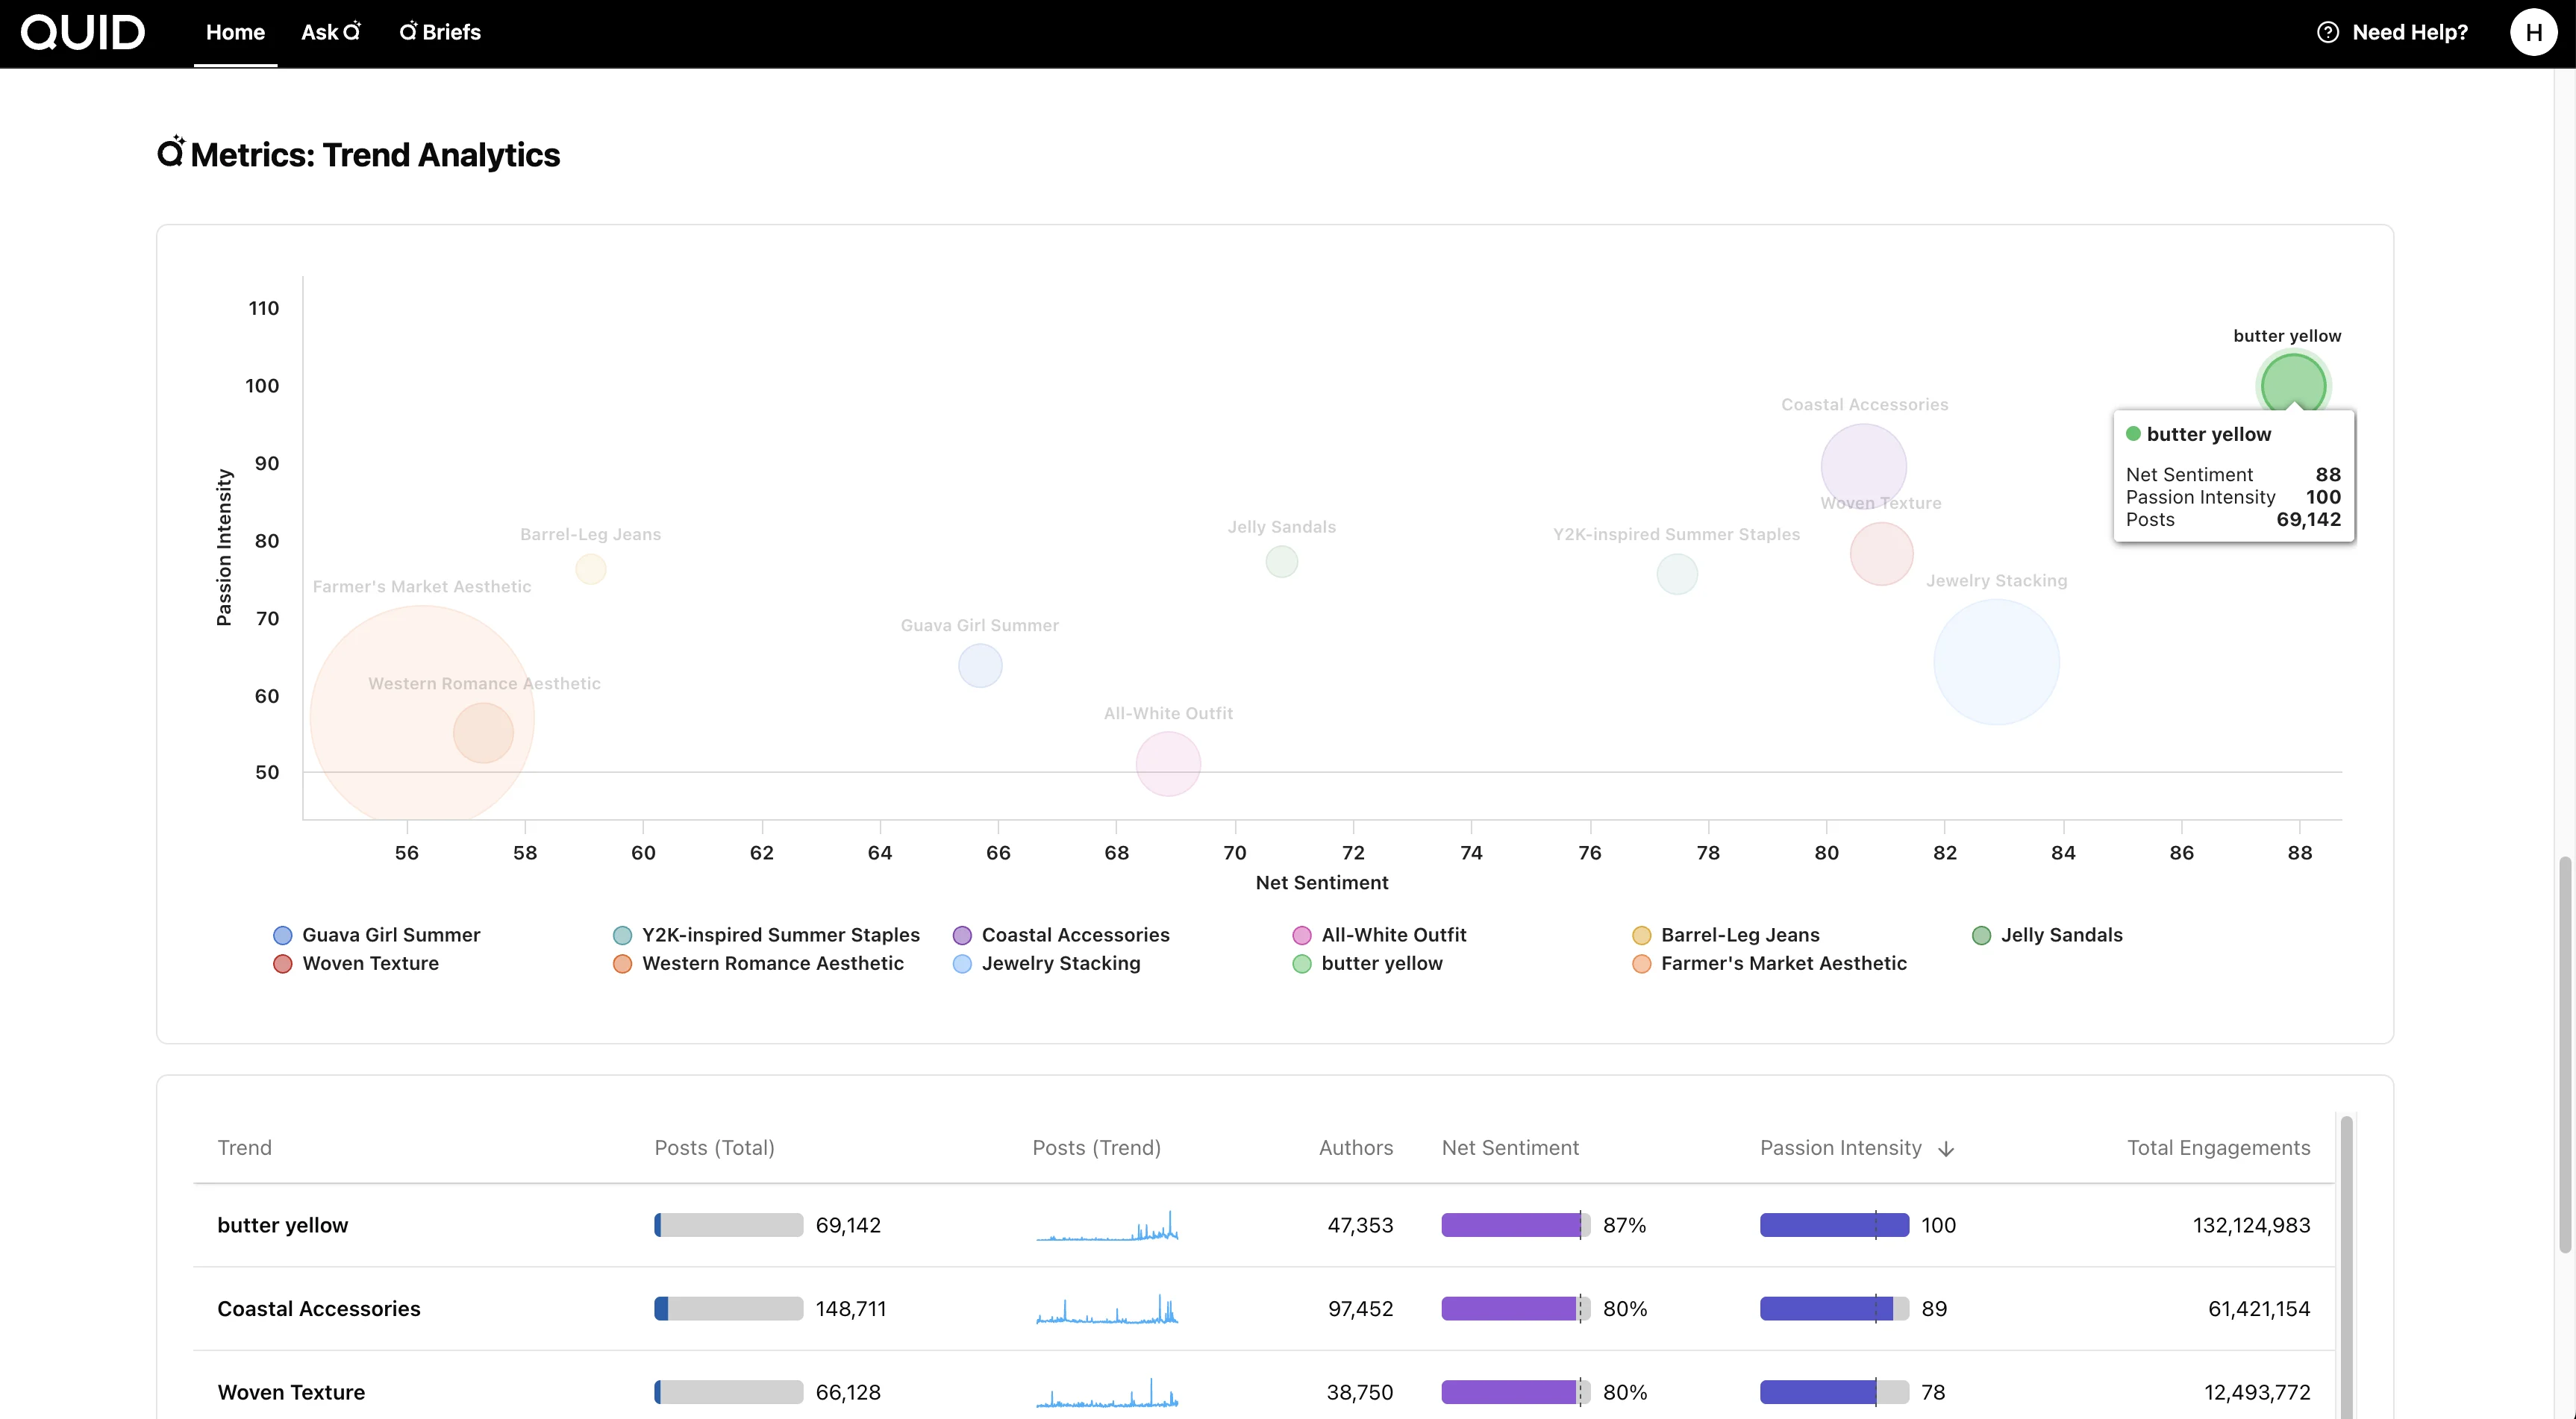The width and height of the screenshot is (2576, 1419).
Task: Click the QUID logo
Action: [83, 33]
